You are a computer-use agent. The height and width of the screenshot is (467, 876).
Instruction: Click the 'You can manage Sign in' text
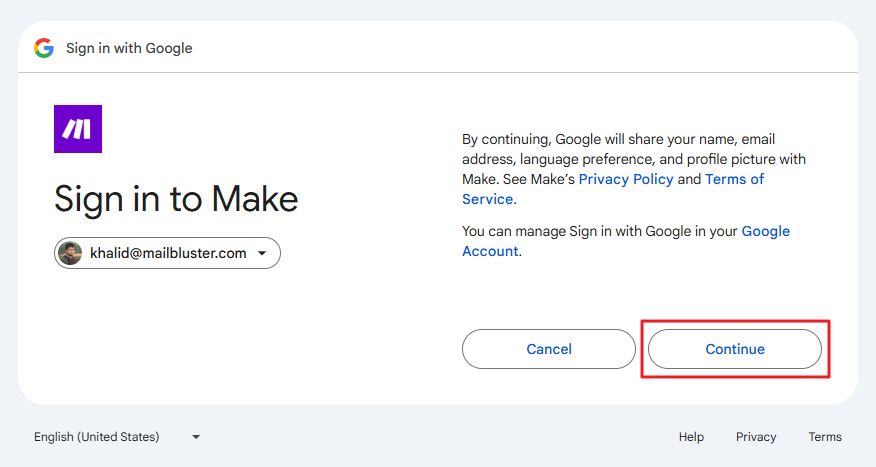pos(600,231)
